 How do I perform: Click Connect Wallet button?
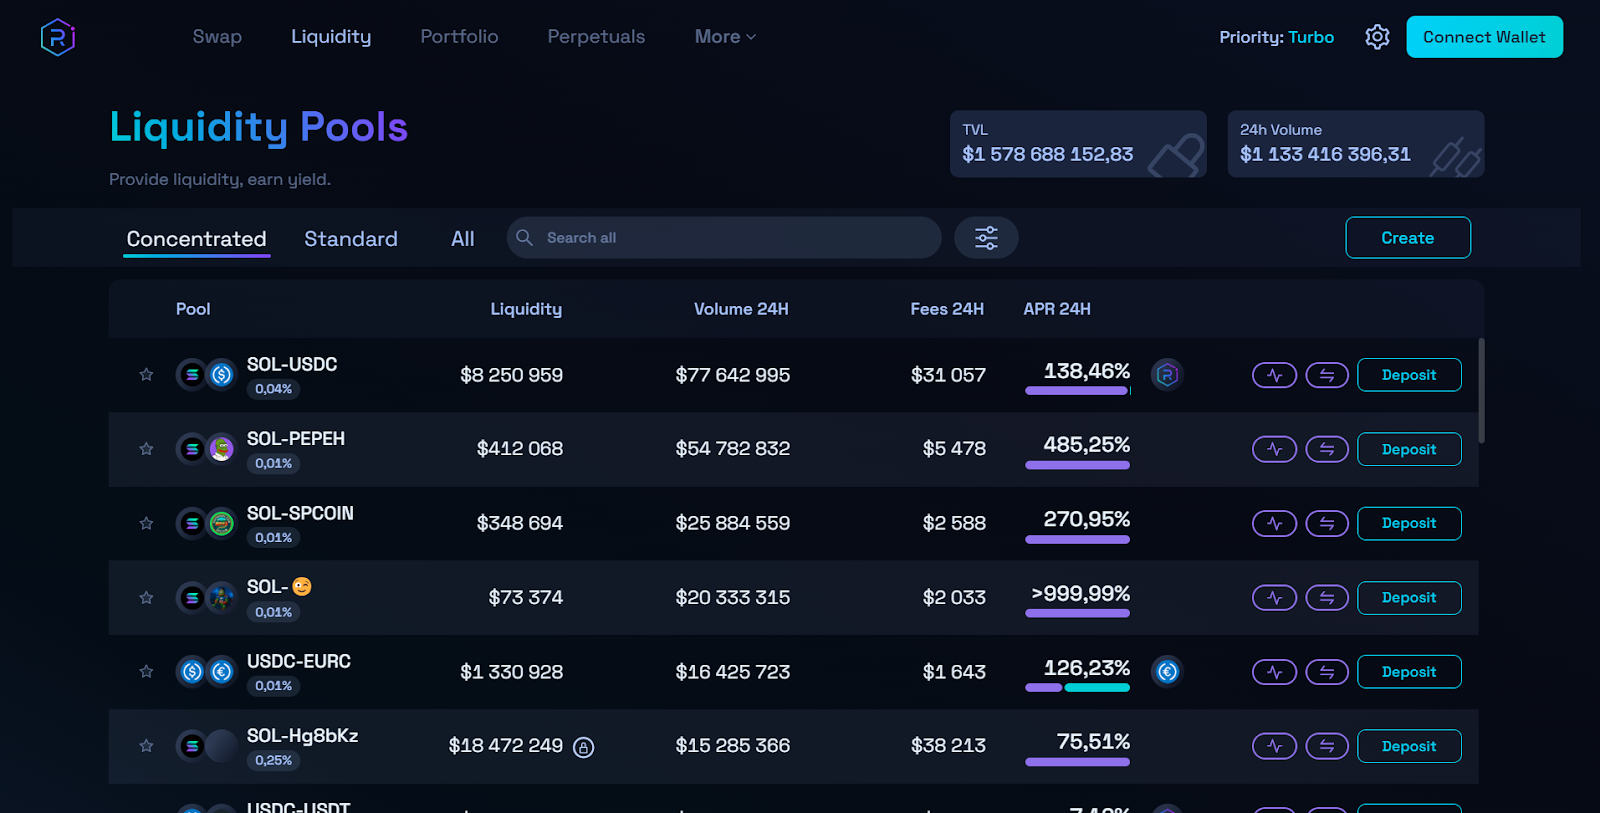click(x=1484, y=37)
